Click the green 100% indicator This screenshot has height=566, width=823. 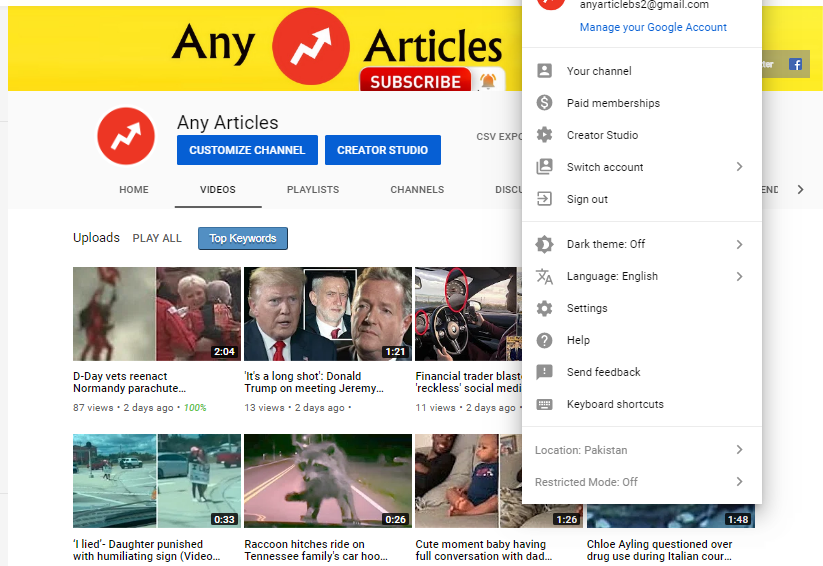195,407
